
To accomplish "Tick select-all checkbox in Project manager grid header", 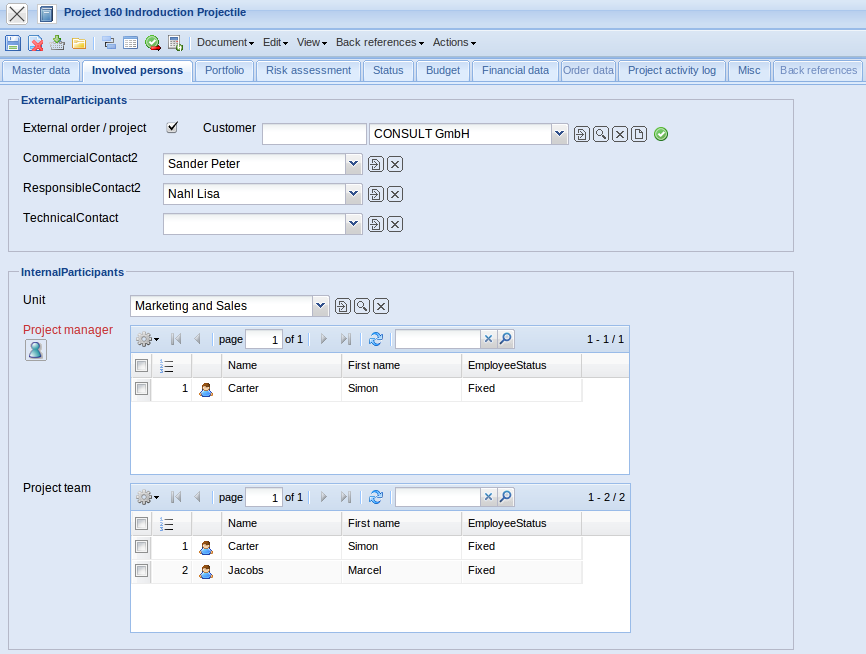I will (x=142, y=365).
